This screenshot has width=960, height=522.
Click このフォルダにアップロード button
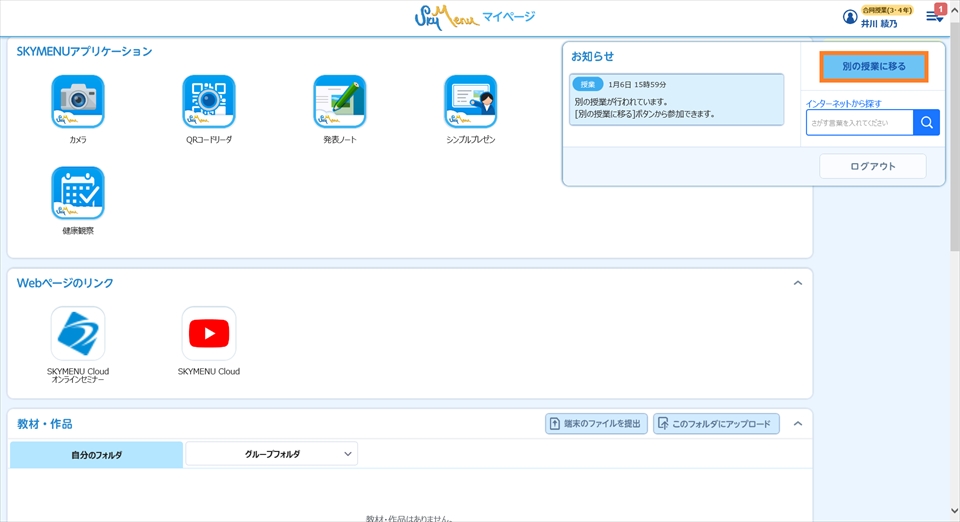point(716,424)
